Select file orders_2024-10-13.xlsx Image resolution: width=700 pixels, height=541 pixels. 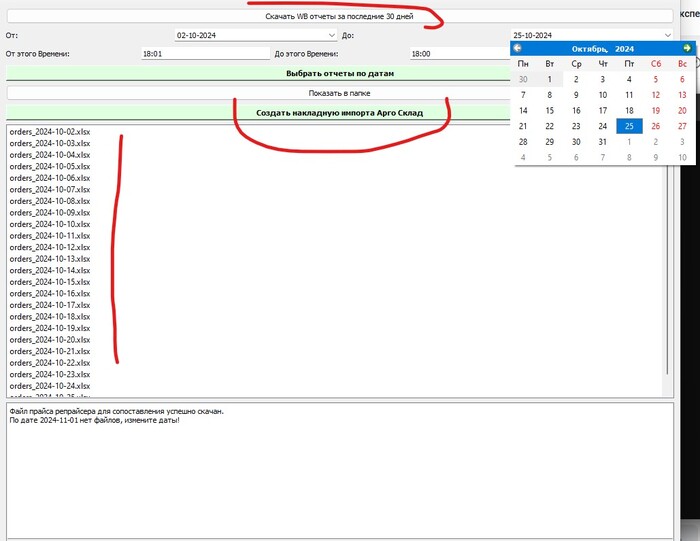[50, 259]
